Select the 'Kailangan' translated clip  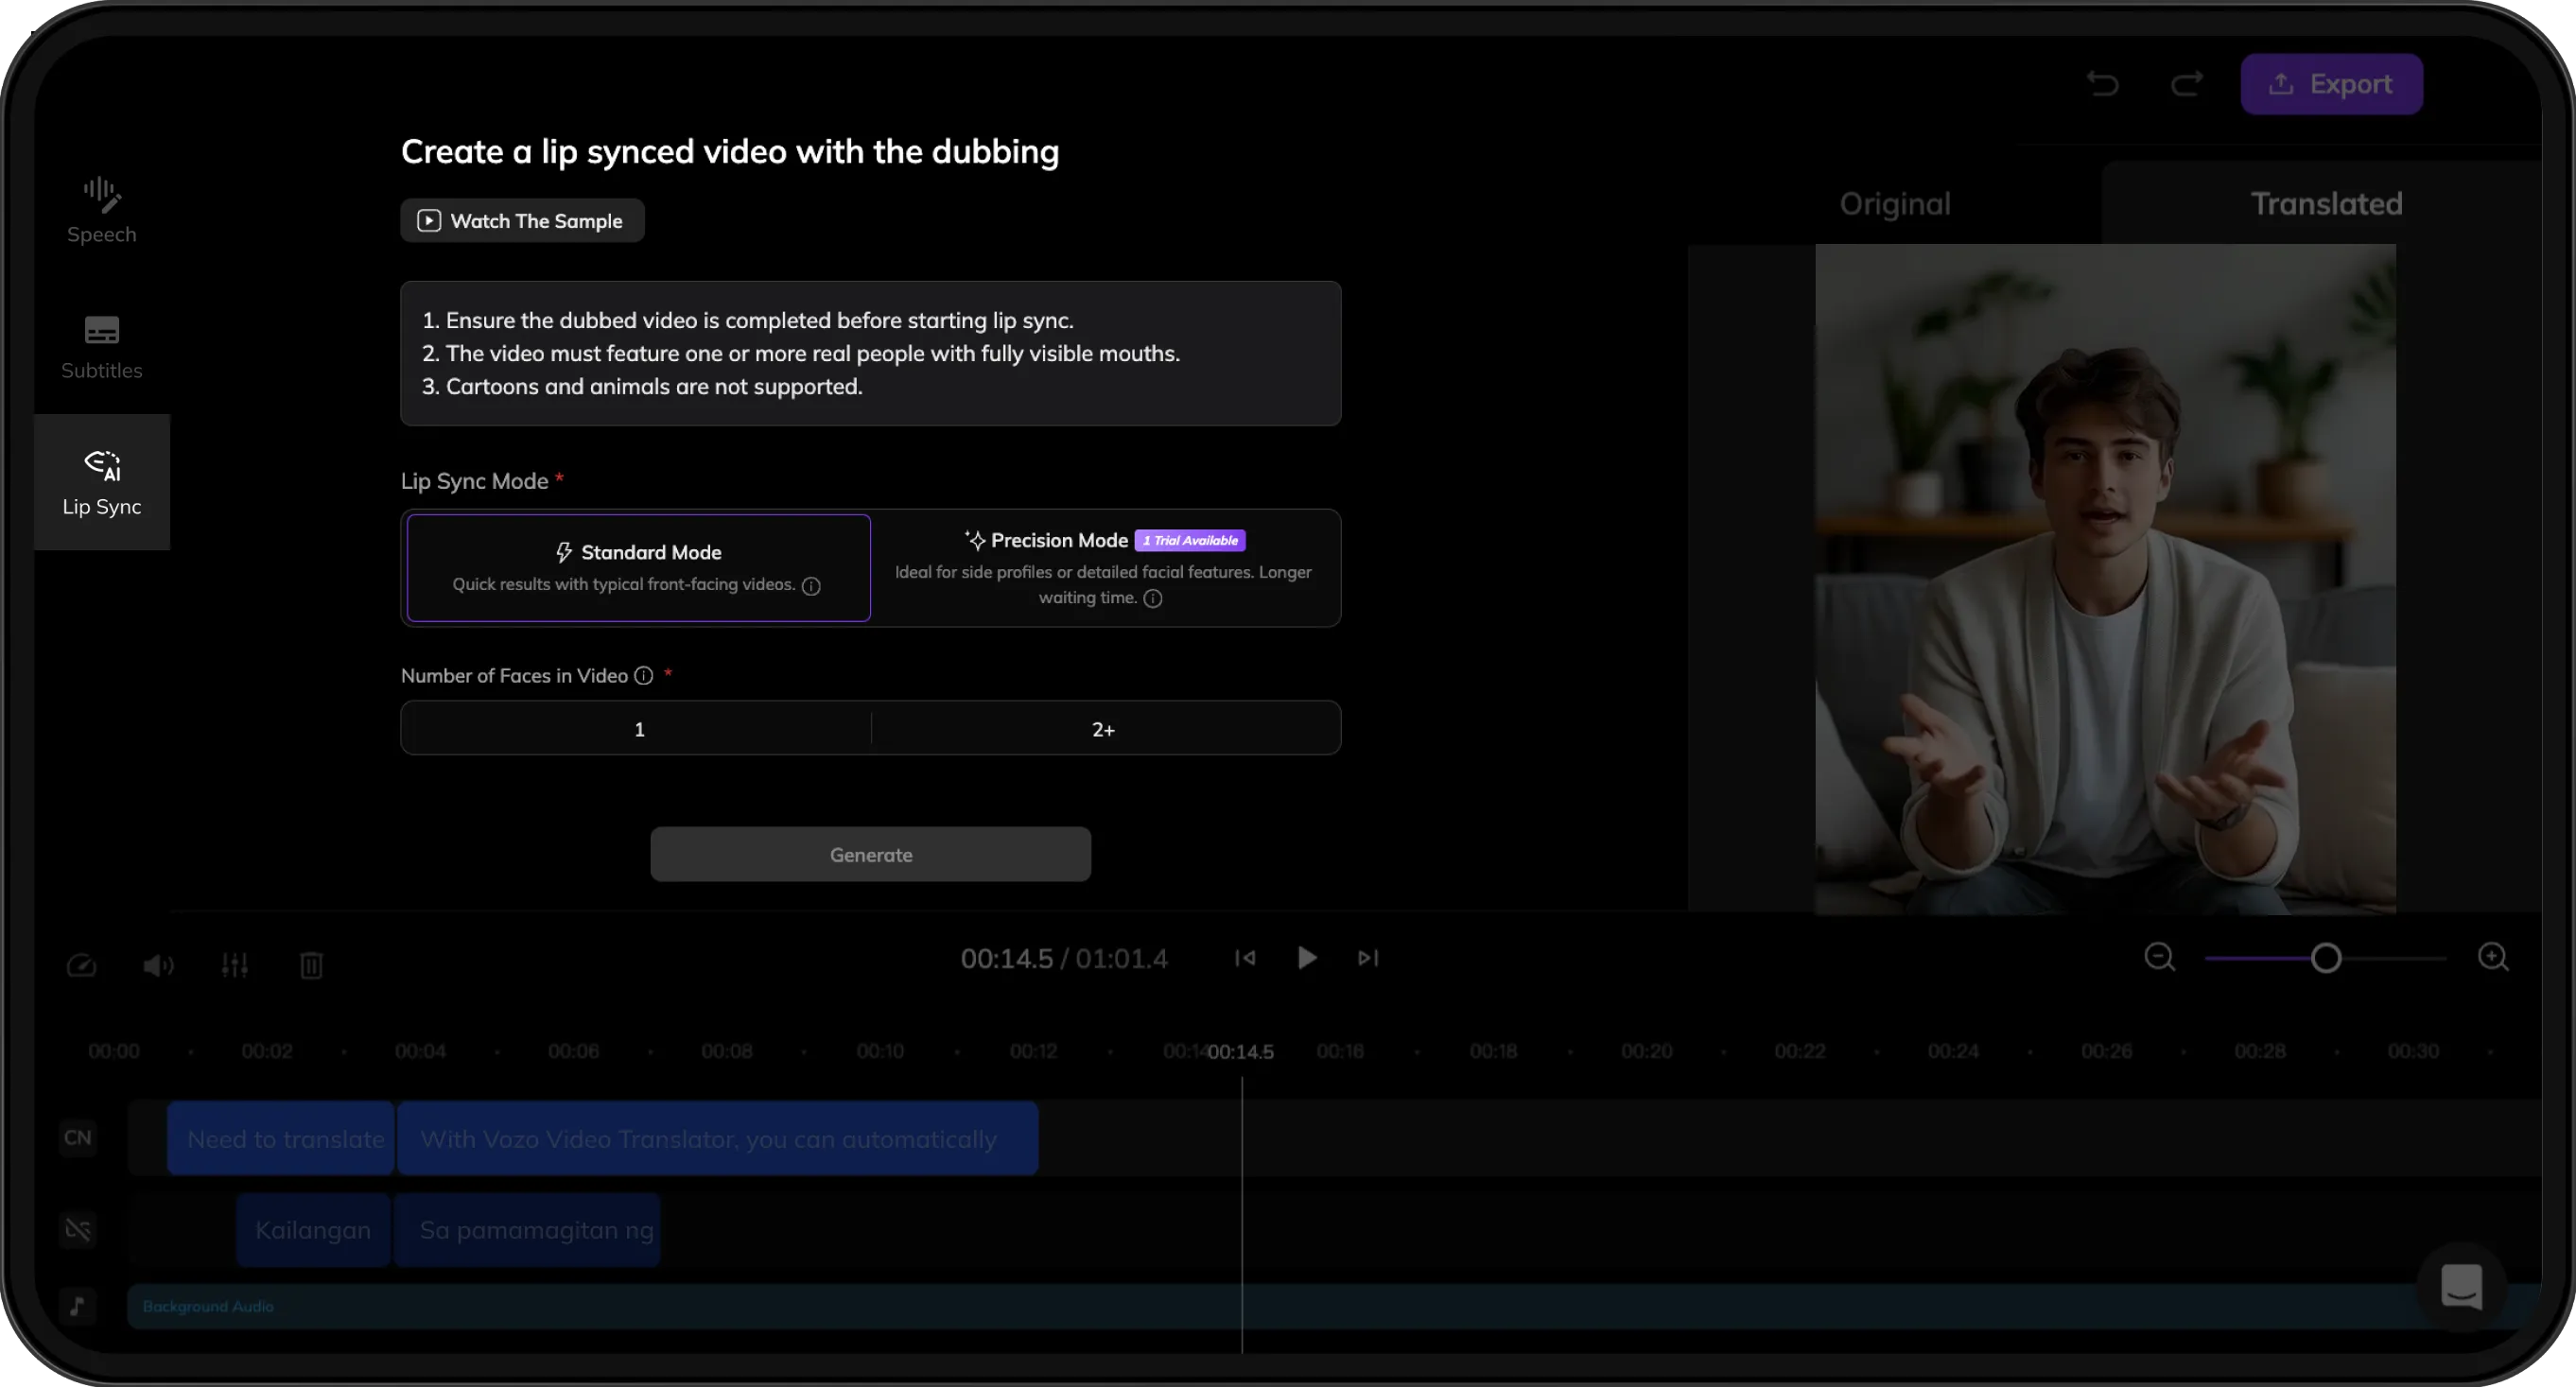[313, 1230]
